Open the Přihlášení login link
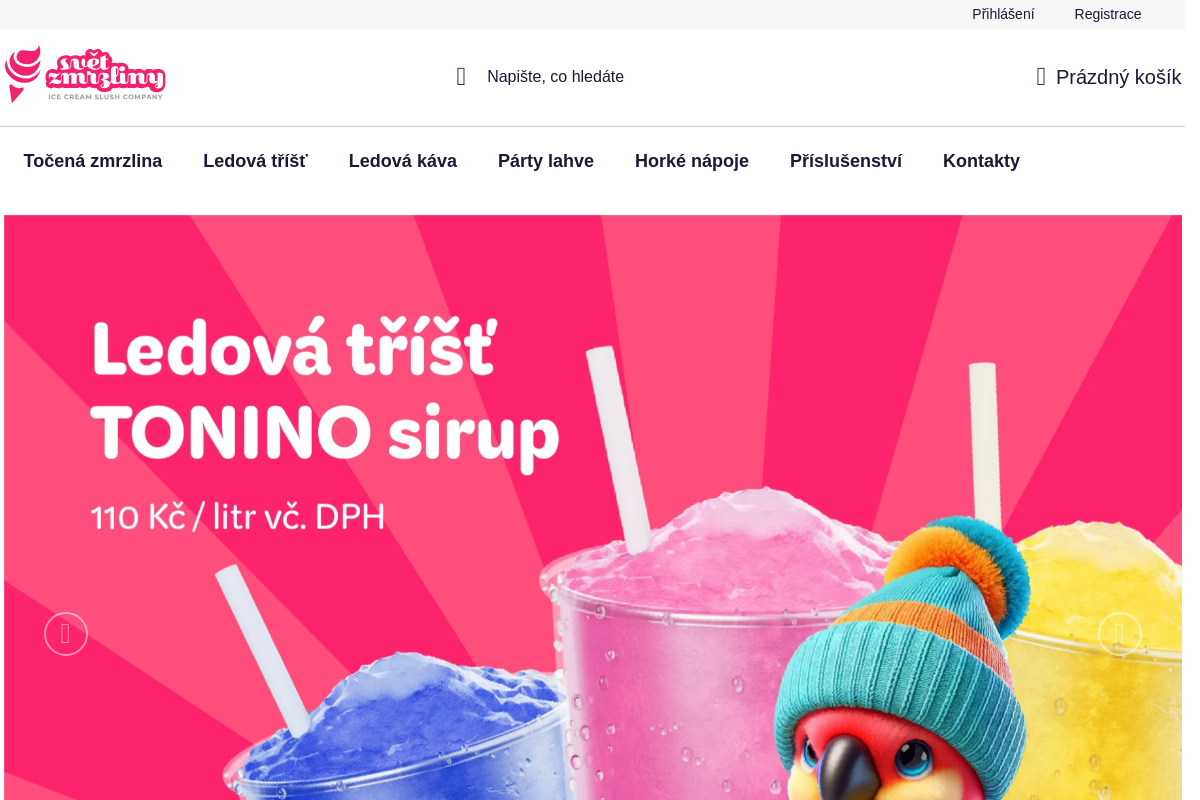This screenshot has height=800, width=1200. [x=1003, y=14]
